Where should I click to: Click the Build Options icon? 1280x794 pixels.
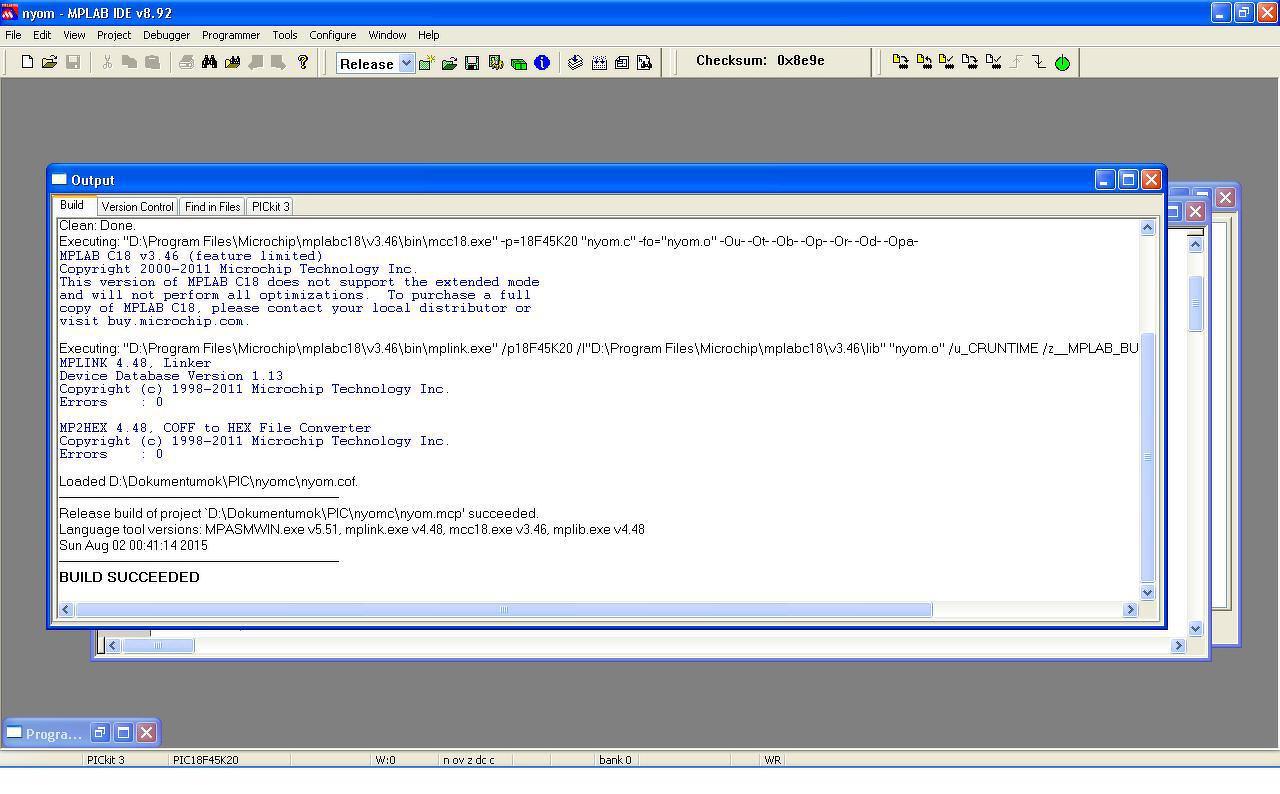click(495, 63)
